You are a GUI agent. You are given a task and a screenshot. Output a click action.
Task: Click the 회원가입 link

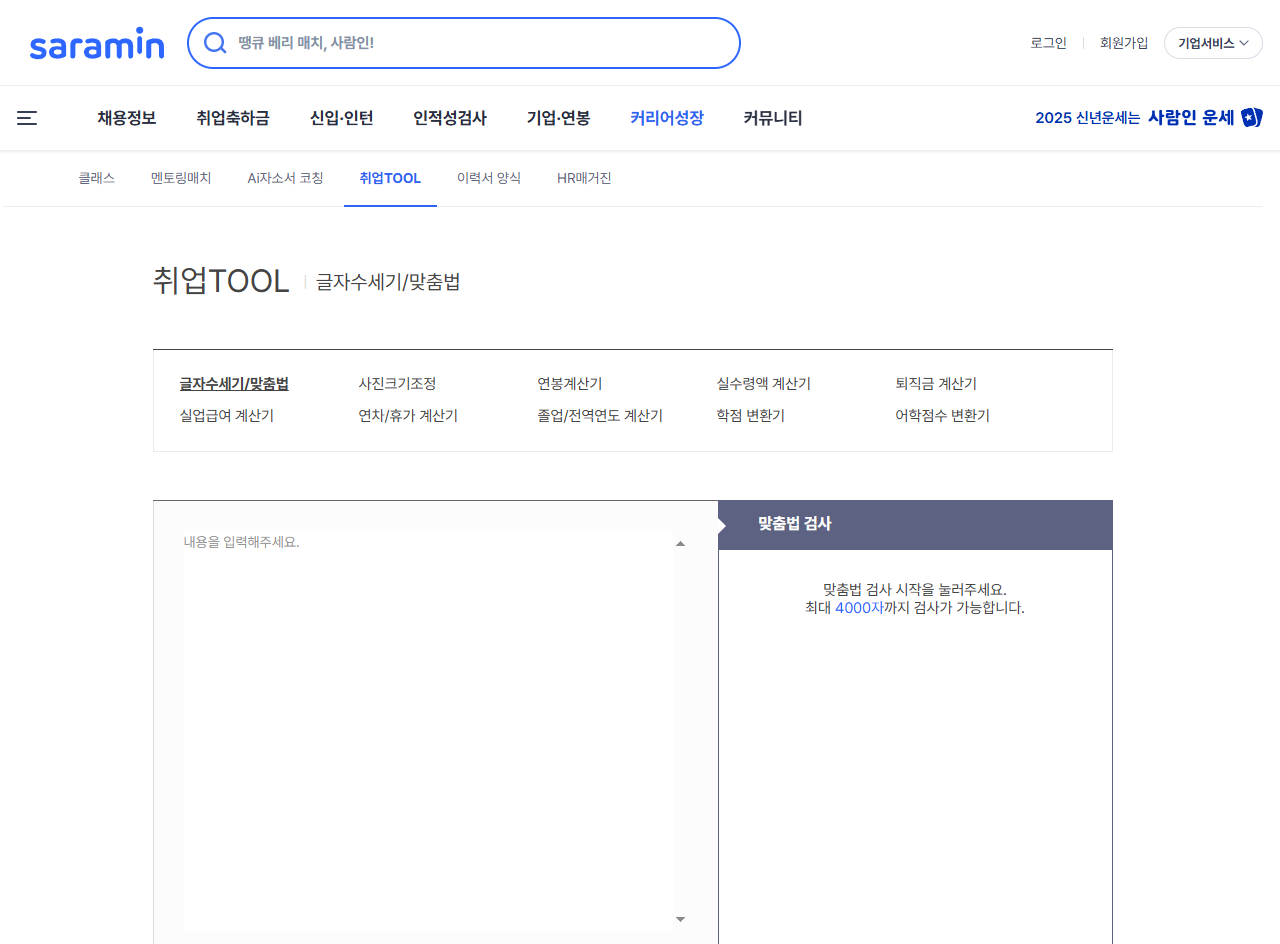pos(1123,42)
